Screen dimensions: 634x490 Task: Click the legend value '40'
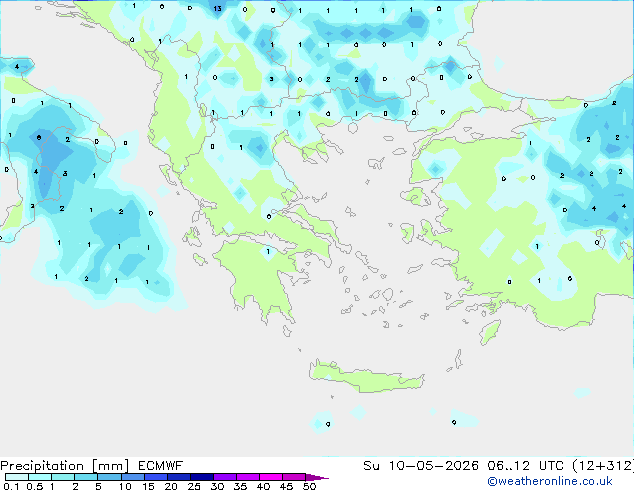263,486
